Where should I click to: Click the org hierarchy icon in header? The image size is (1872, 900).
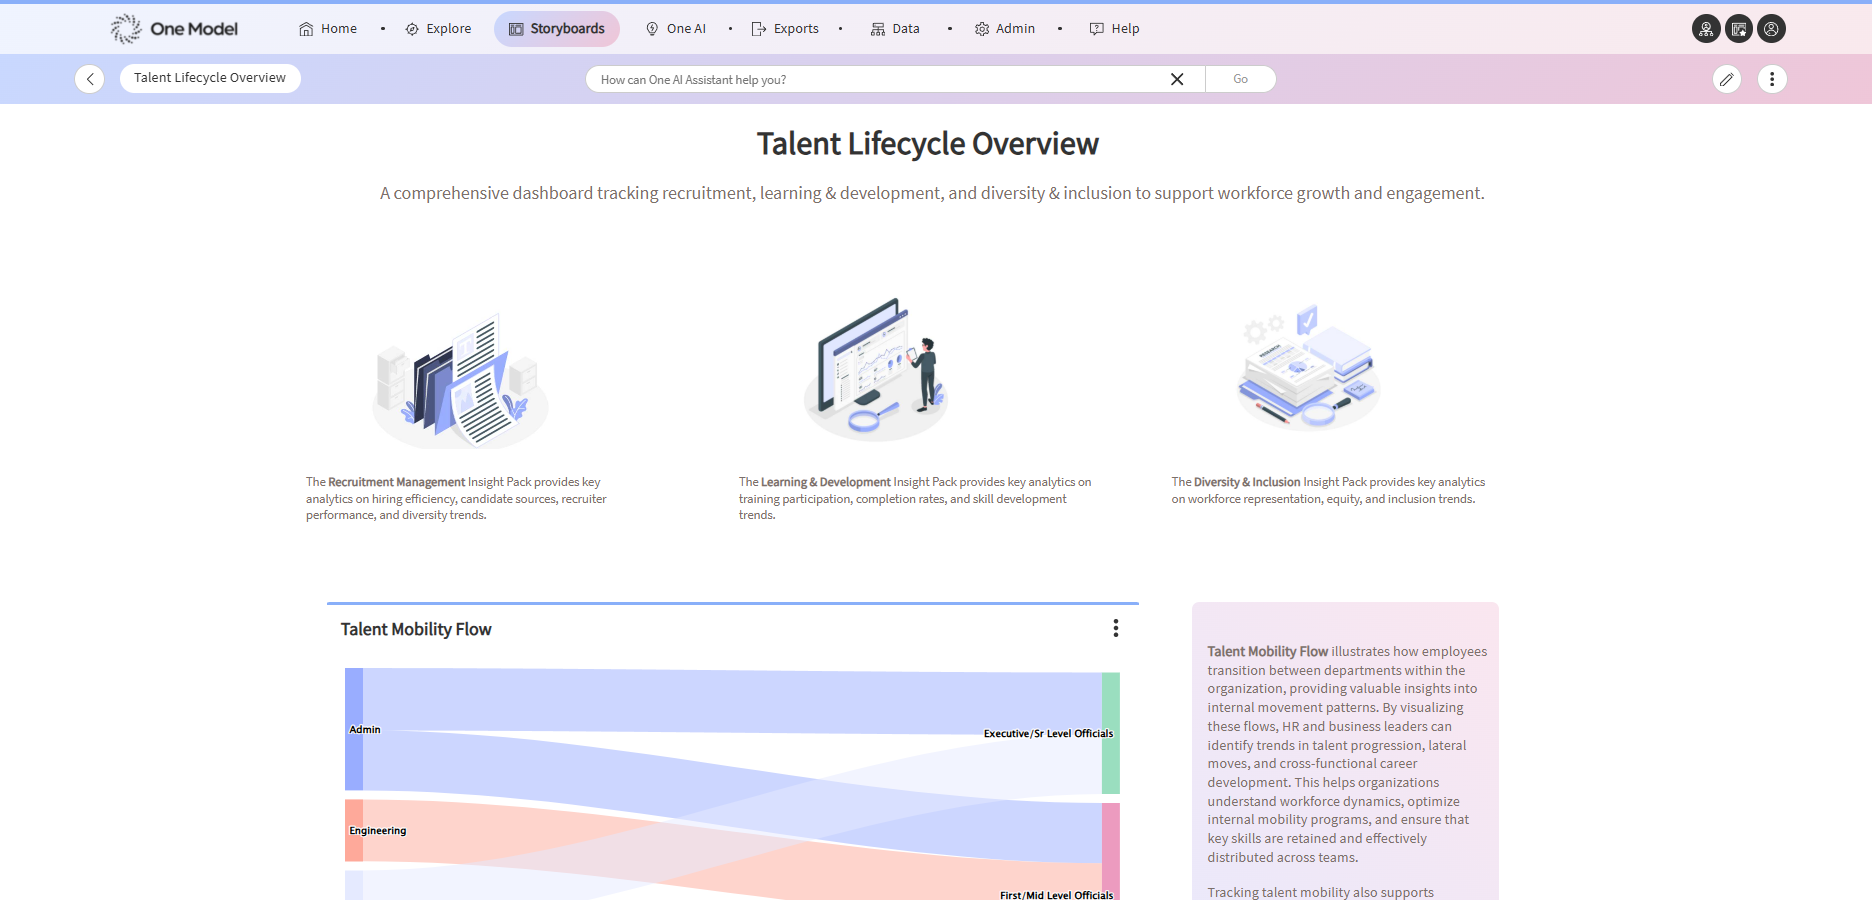pos(1706,29)
